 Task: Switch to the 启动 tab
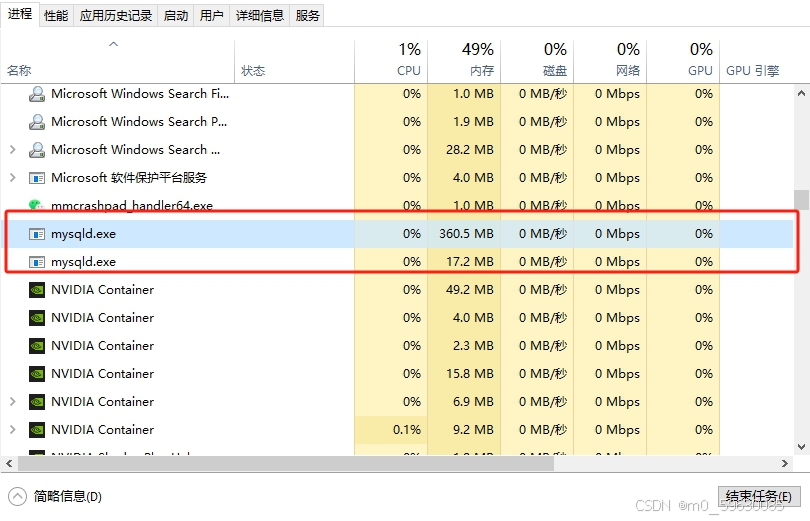176,16
